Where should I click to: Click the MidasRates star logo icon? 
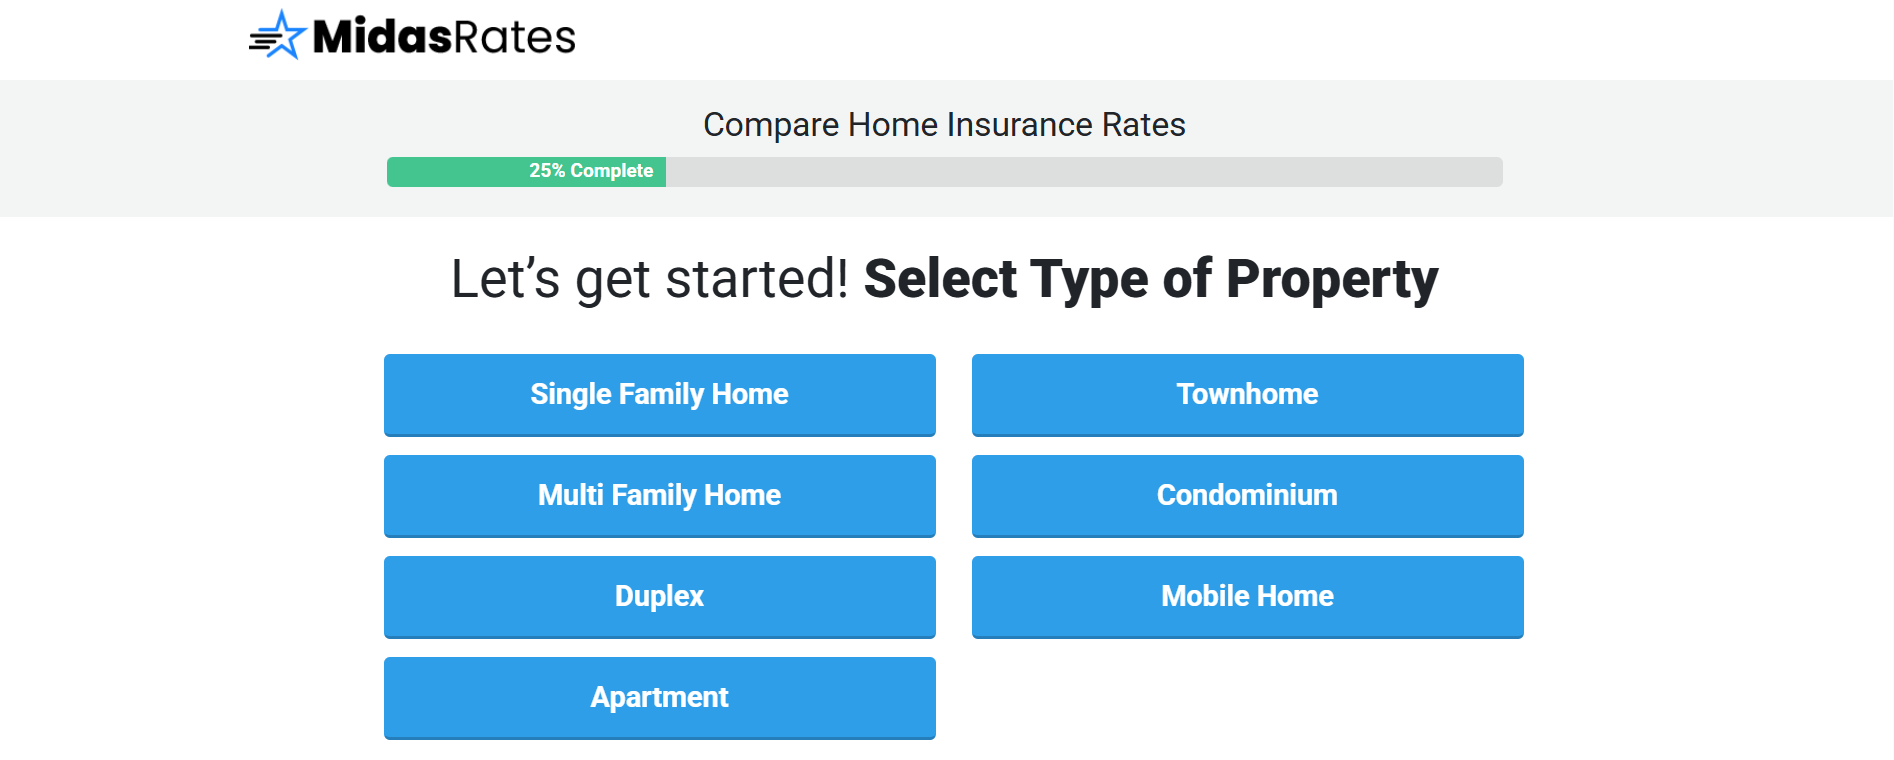point(278,36)
